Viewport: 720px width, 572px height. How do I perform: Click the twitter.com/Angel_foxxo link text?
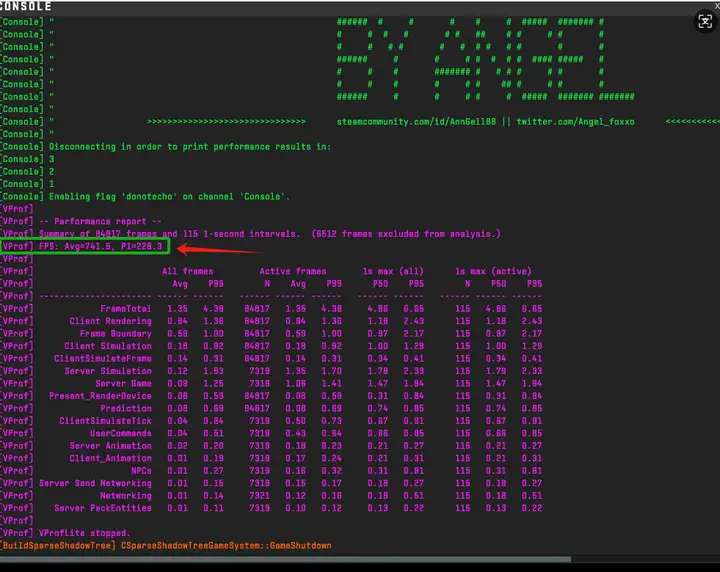(575, 122)
